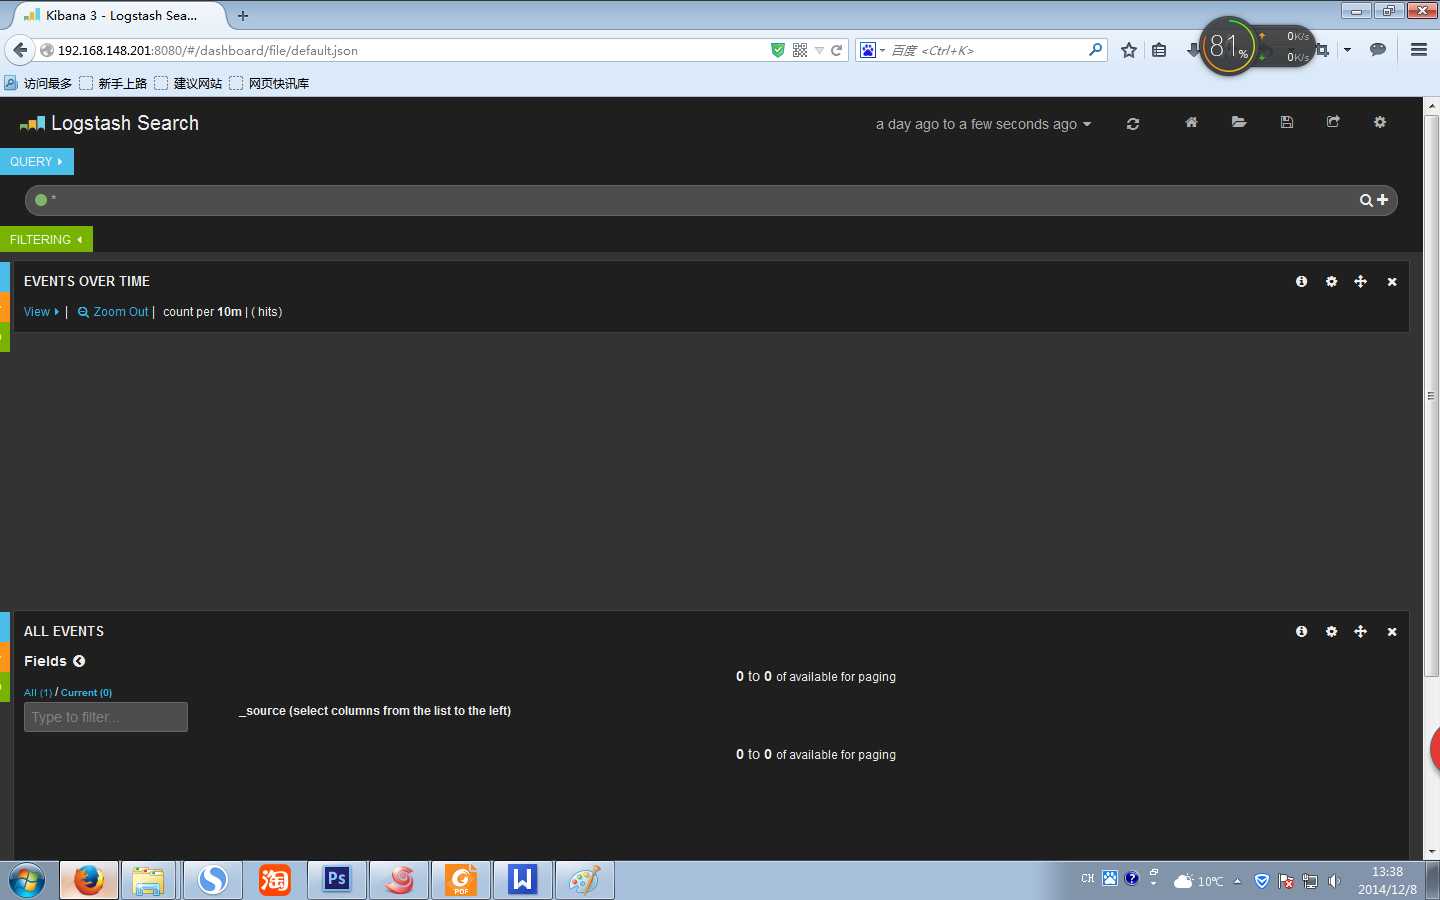
Task: Select the Kibana 3 browser tab
Action: tap(118, 15)
